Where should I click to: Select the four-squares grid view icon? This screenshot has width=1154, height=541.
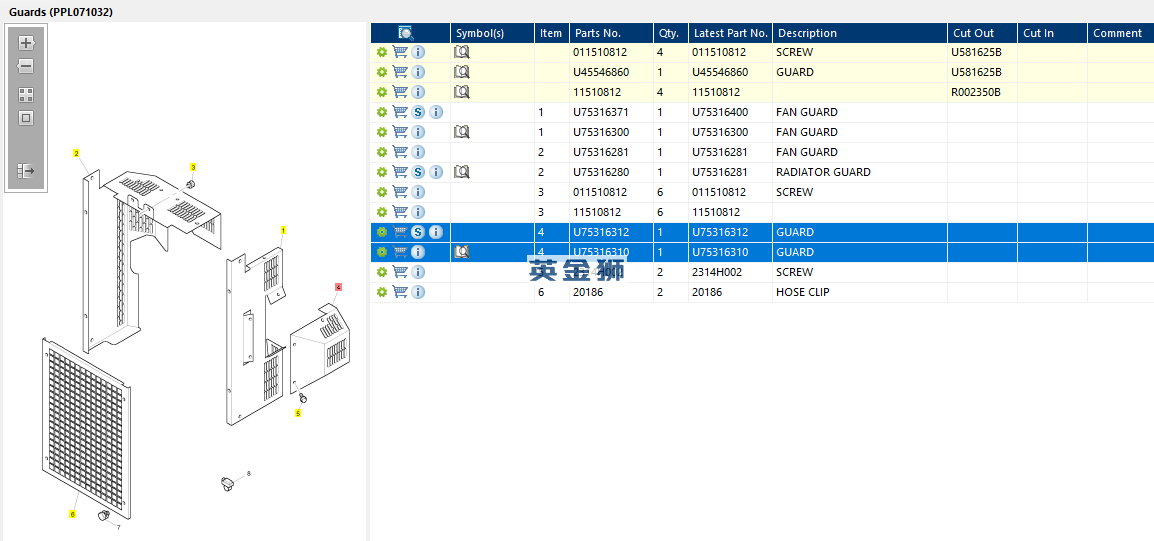point(26,95)
